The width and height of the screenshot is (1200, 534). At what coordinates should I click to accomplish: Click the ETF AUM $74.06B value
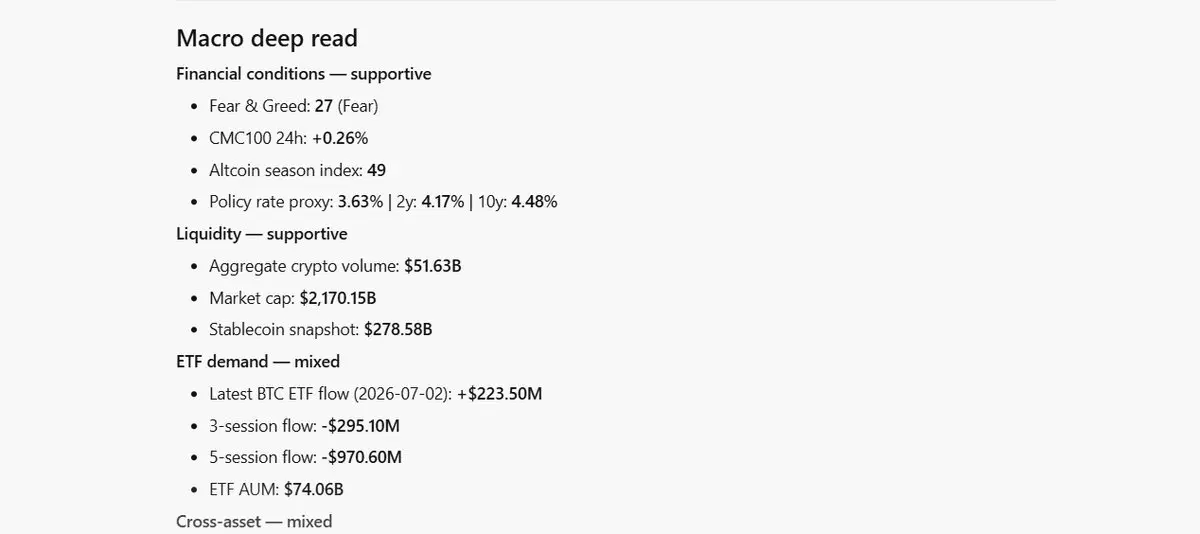click(x=314, y=490)
